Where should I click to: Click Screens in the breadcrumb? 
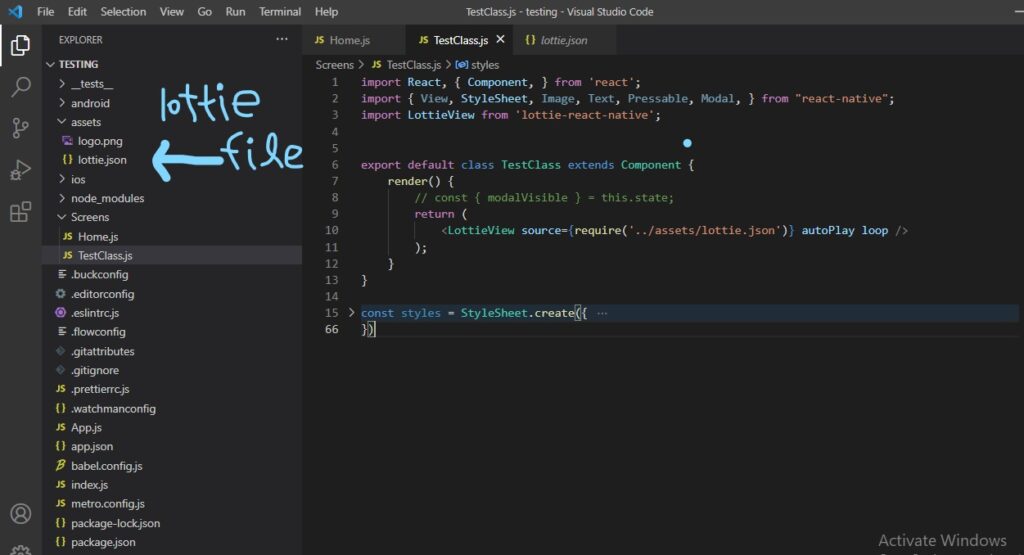click(x=334, y=65)
